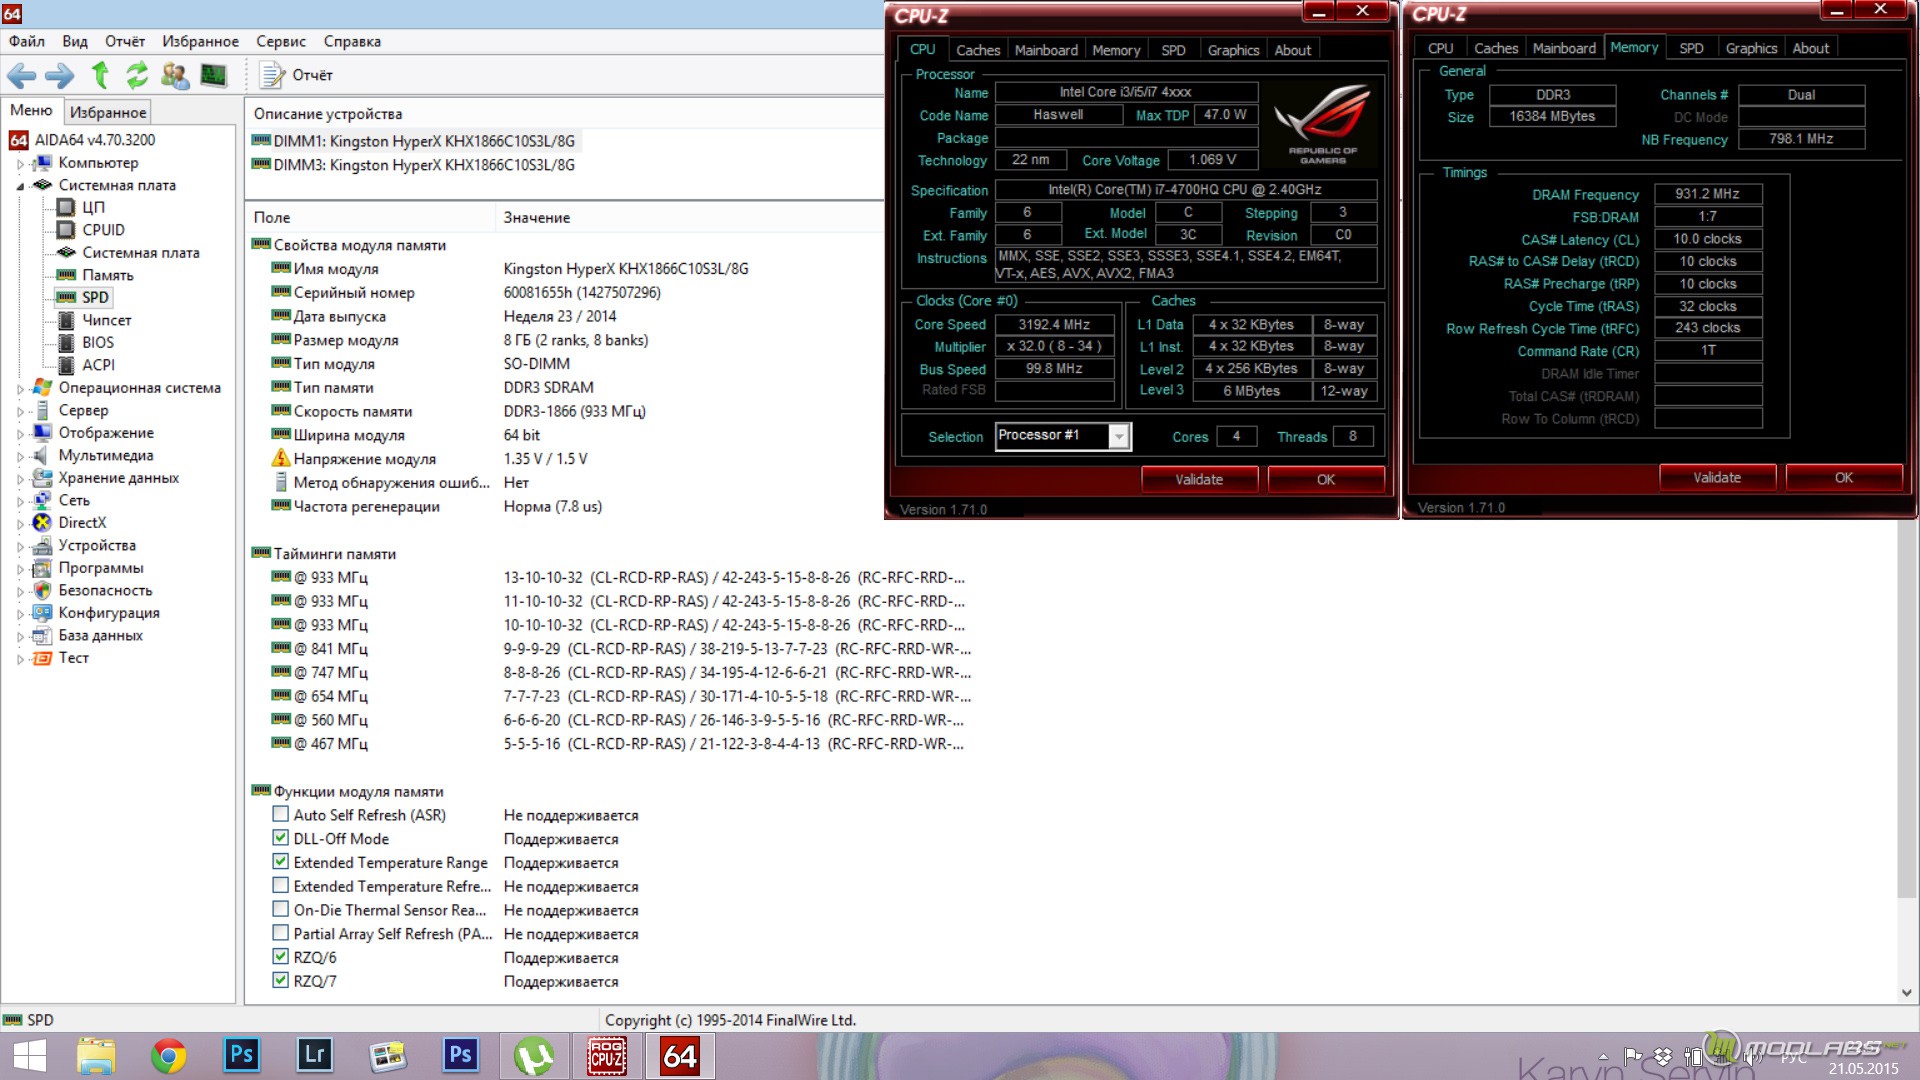The image size is (1920, 1080).
Task: Select CPUID item in the tree
Action: click(x=103, y=230)
